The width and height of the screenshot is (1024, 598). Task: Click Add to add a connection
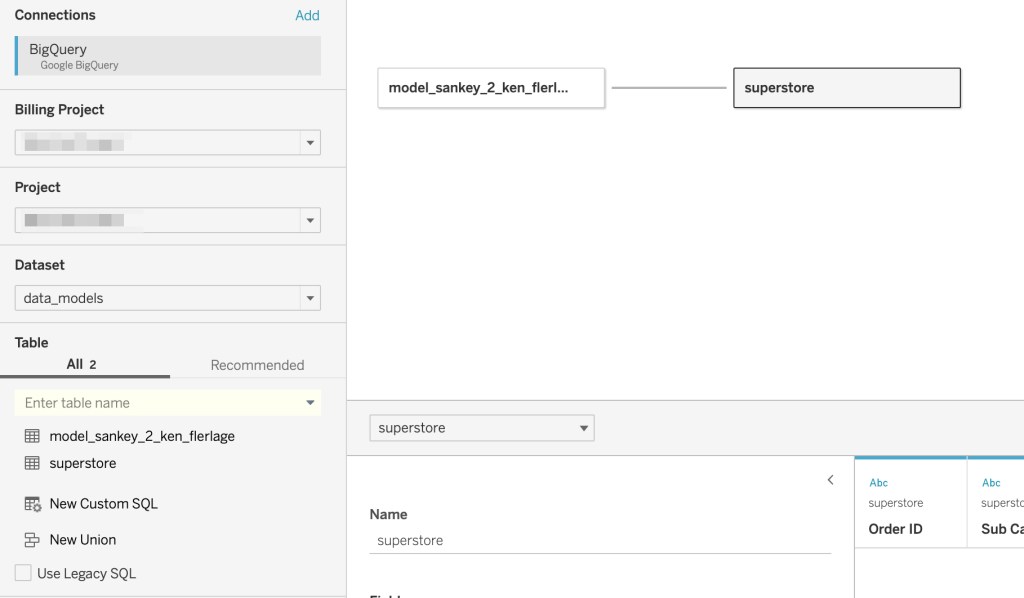pos(307,16)
